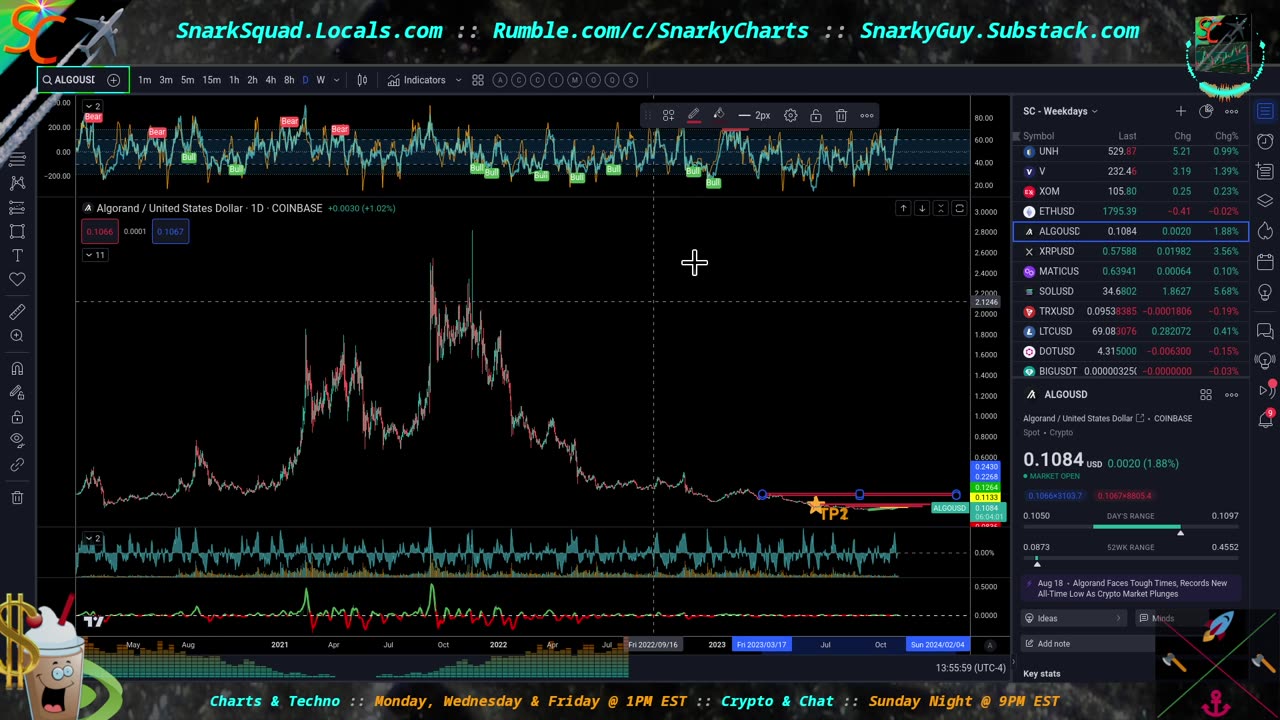
Task: Remove drawings with the left sidebar trash icon
Action: (17, 497)
